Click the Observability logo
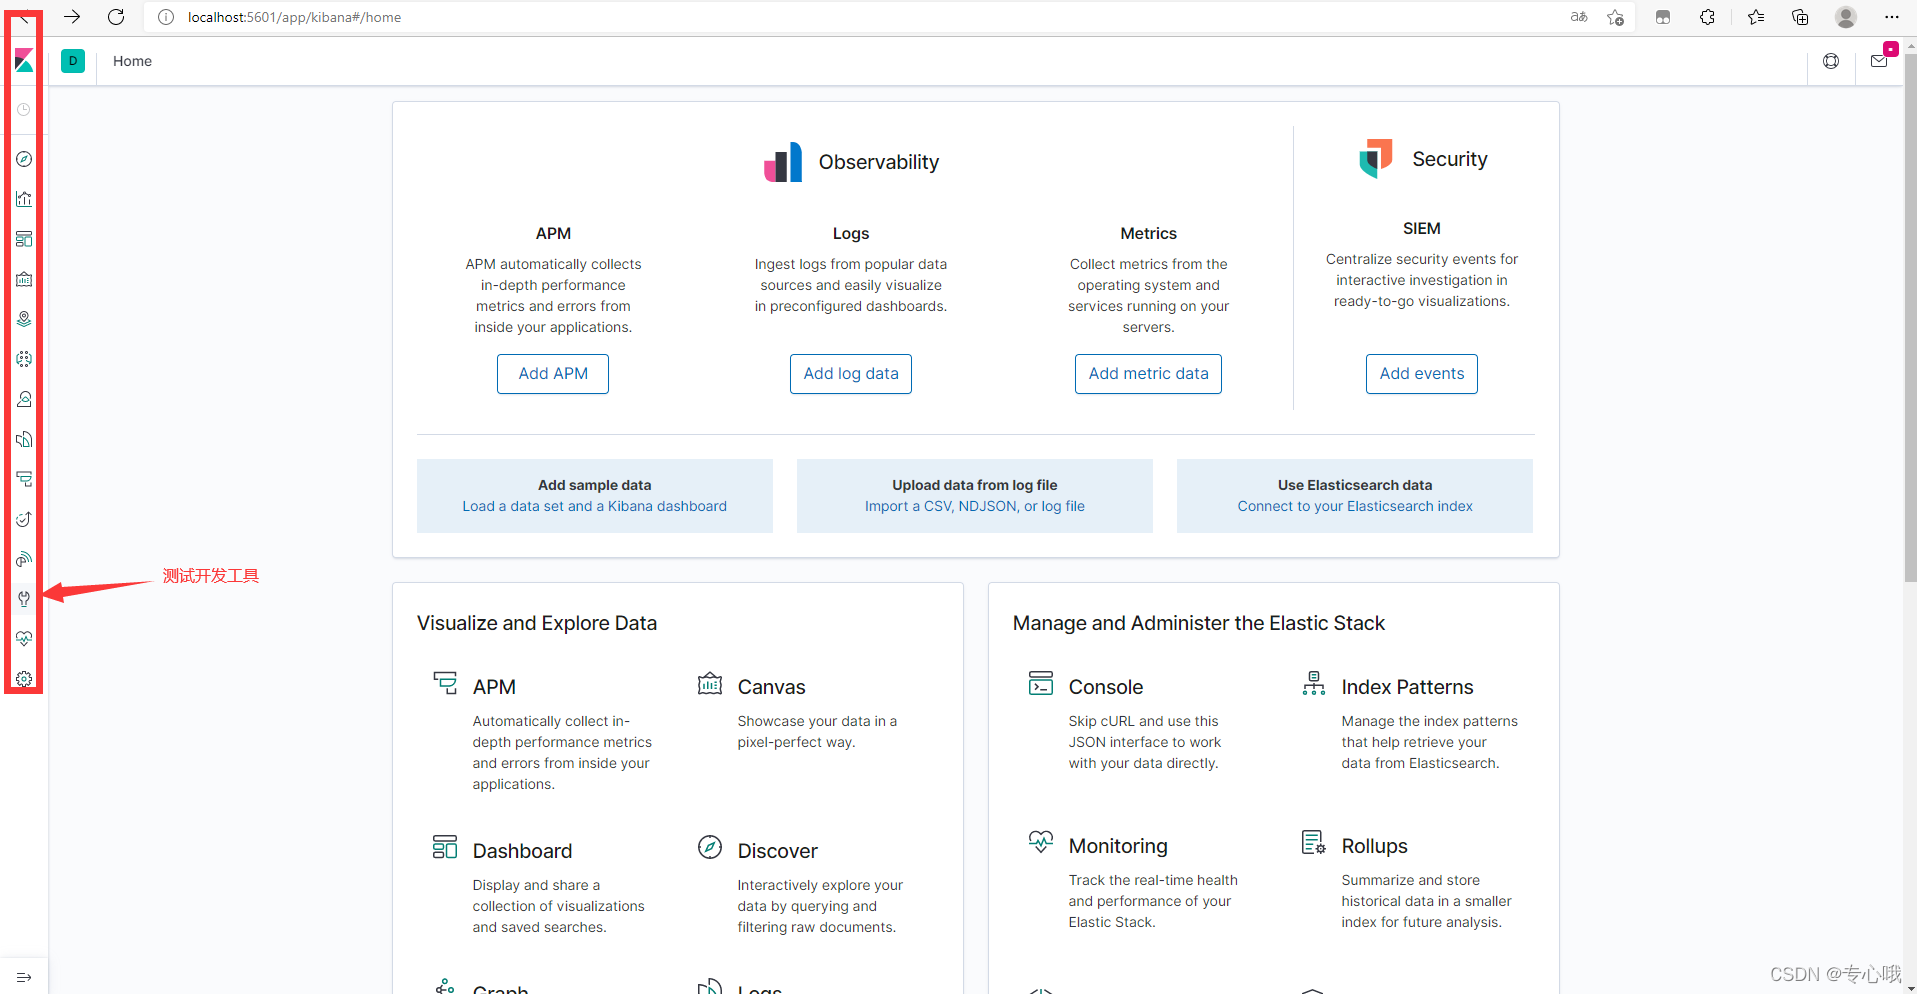Viewport: 1917px width, 994px height. click(x=783, y=162)
